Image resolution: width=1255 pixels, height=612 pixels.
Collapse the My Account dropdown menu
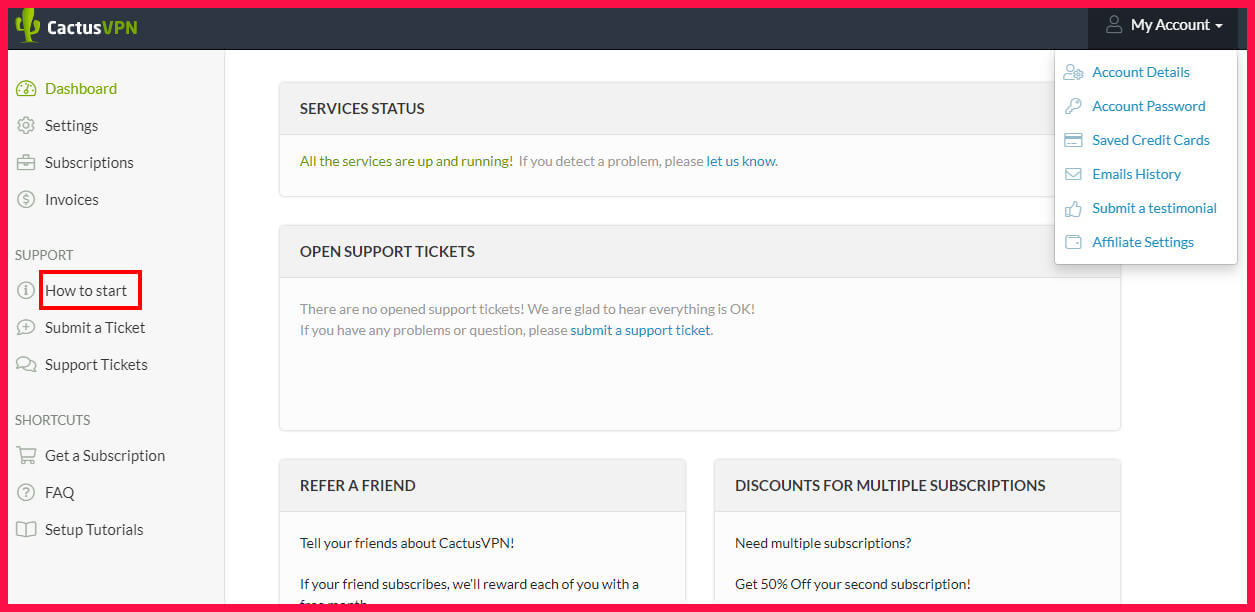click(1164, 25)
